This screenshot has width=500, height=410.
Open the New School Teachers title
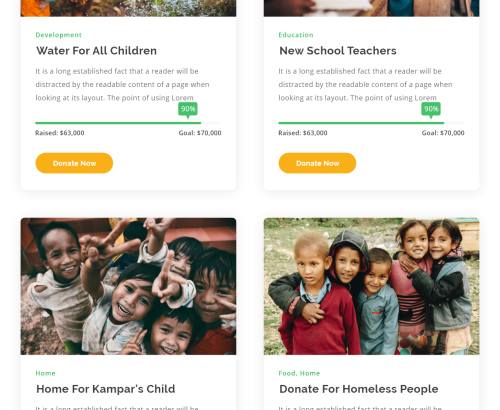pyautogui.click(x=338, y=51)
